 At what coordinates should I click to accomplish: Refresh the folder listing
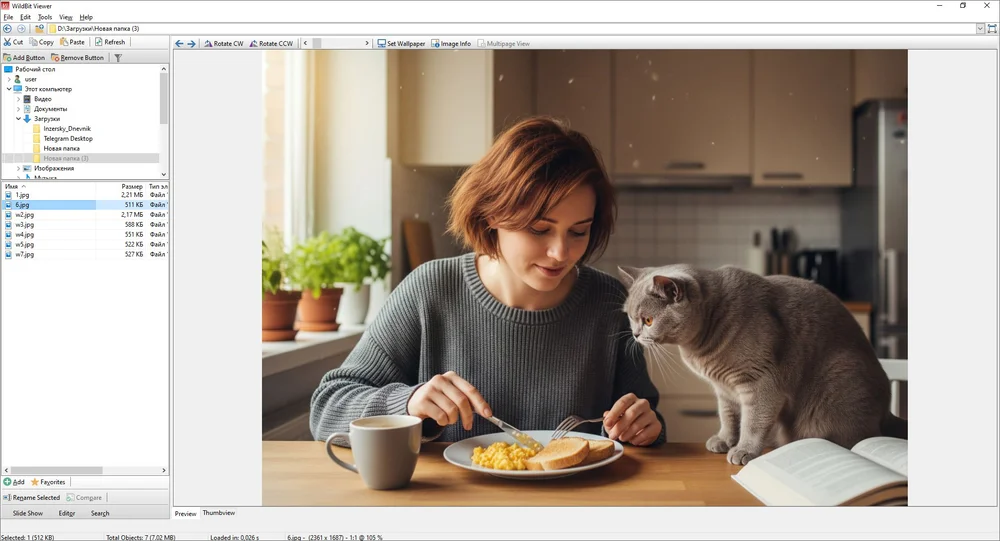coord(110,42)
